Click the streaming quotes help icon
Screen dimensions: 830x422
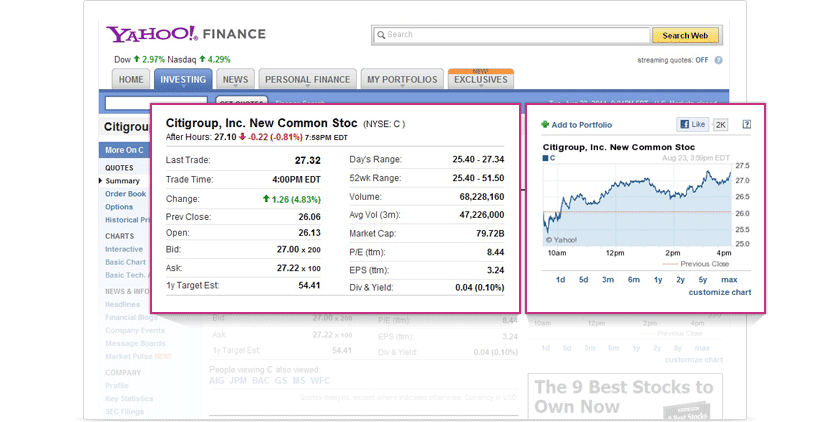(718, 60)
